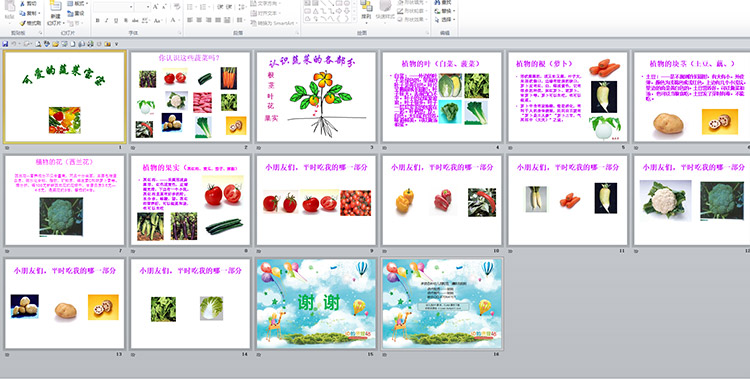This screenshot has height=379, width=750.
Task: Open the Change Case (Aa) dropdown
Action: tap(158, 20)
